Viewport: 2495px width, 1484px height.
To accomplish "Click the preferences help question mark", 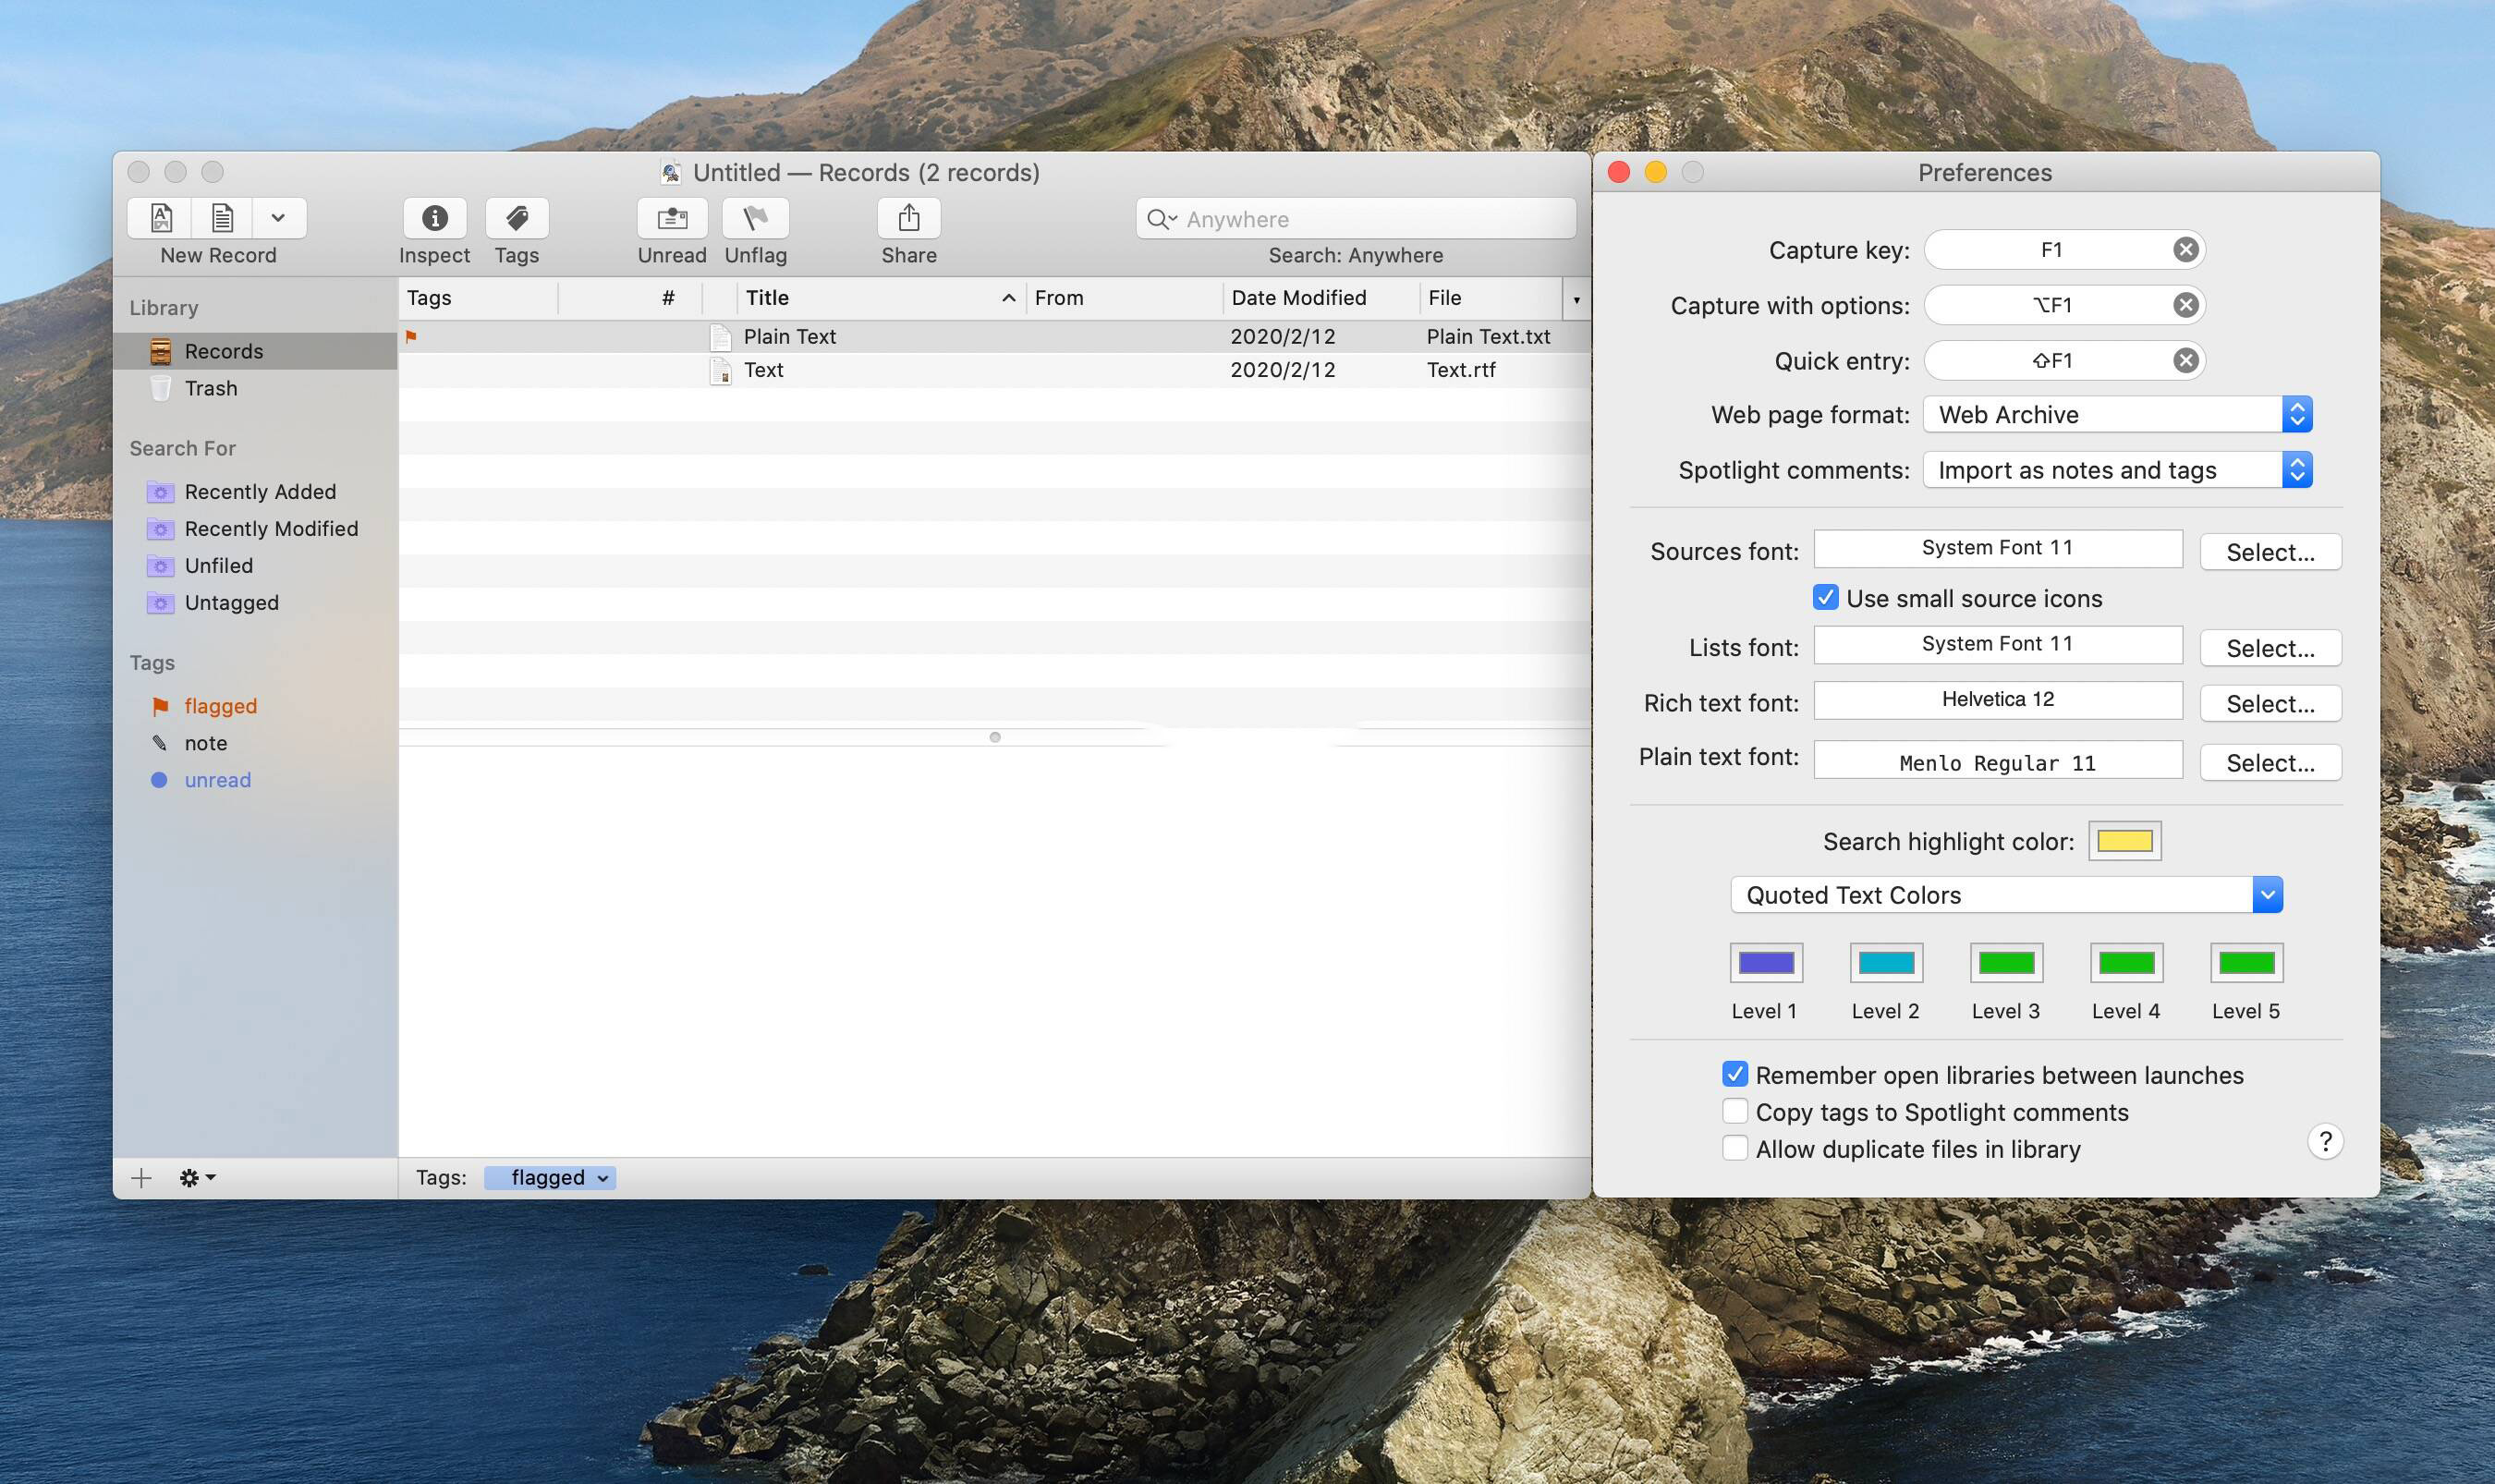I will 2325,1141.
